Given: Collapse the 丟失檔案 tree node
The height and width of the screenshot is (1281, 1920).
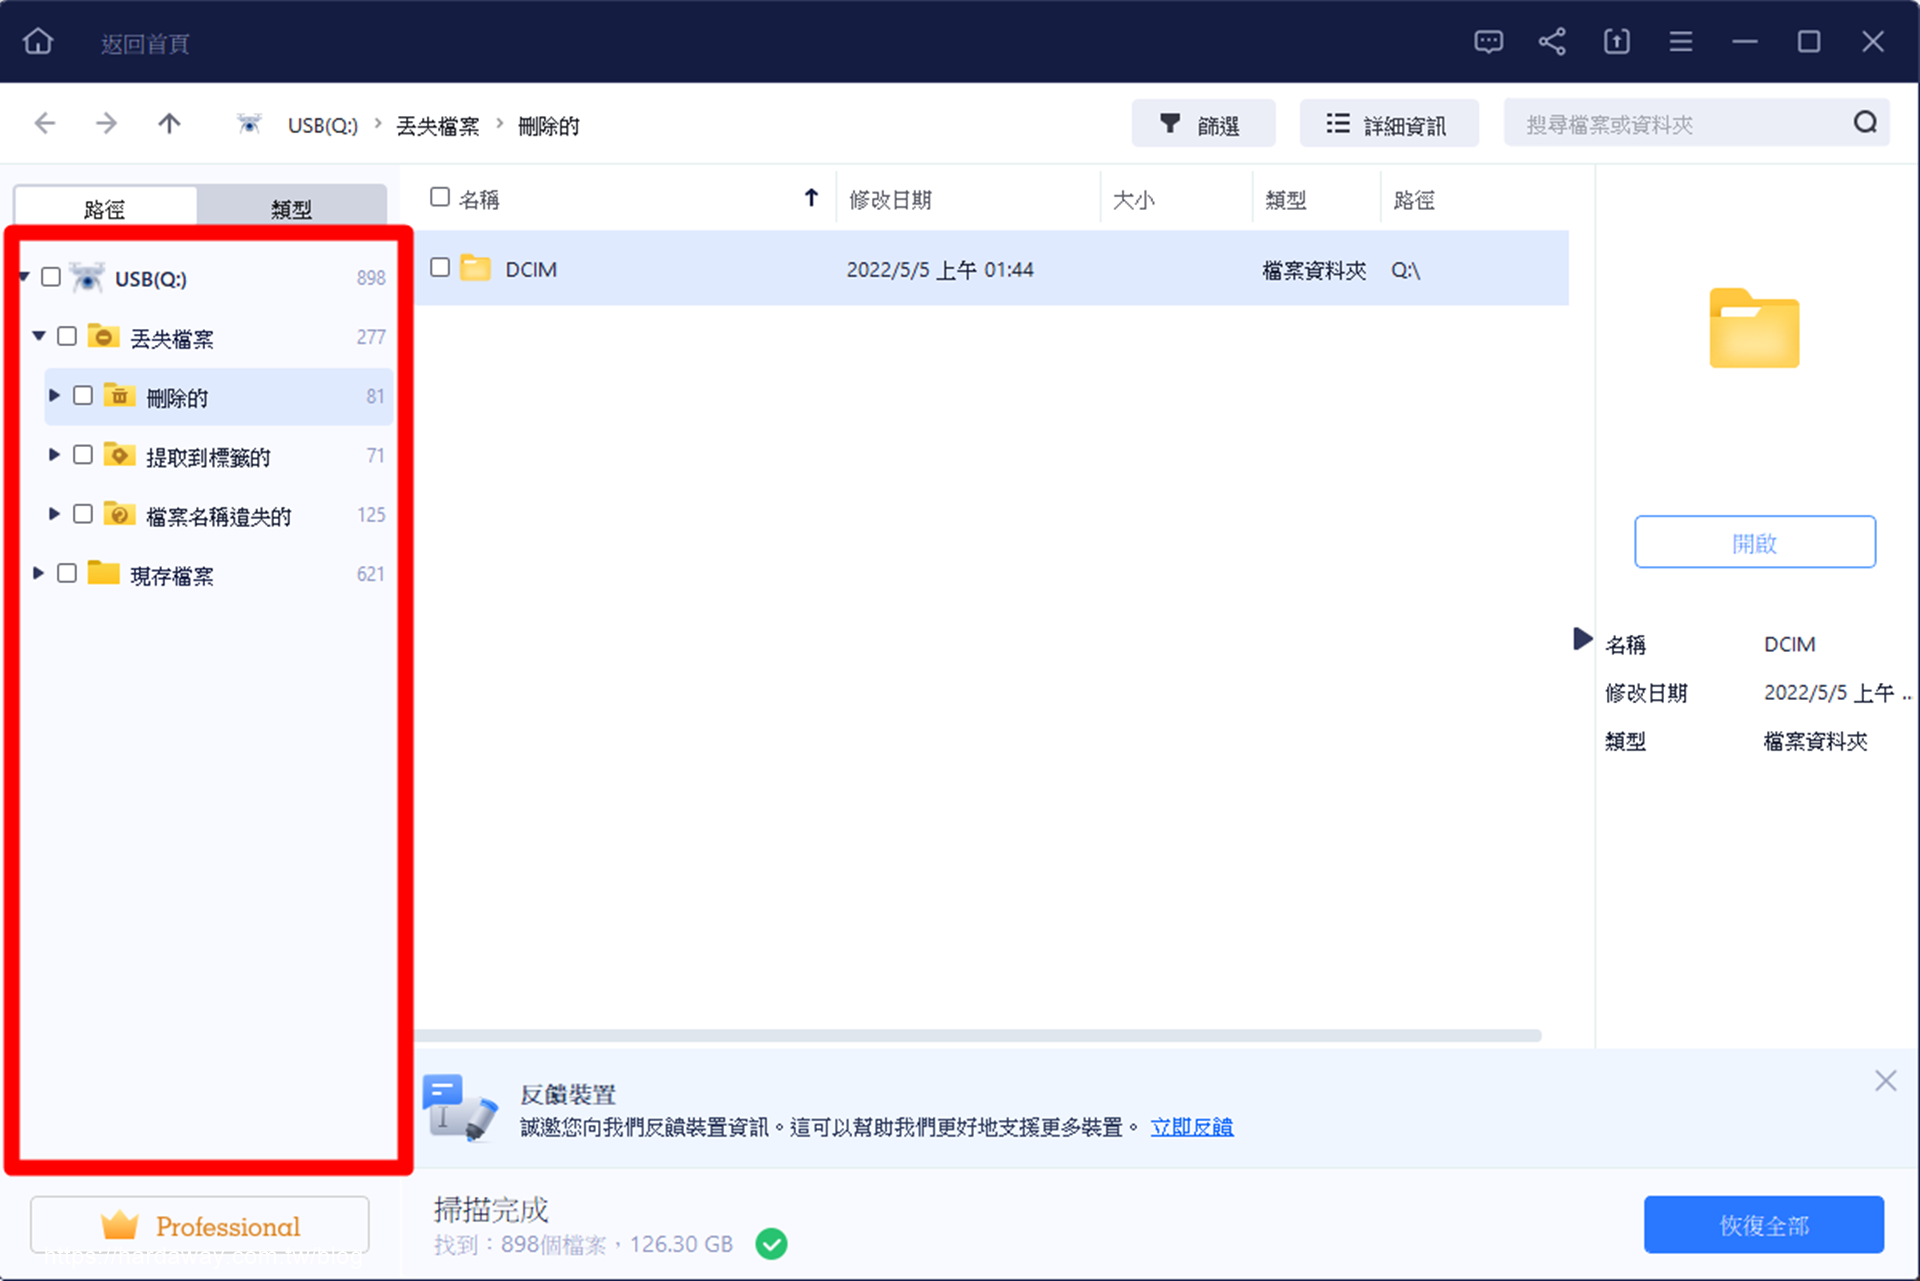Looking at the screenshot, I should pyautogui.click(x=39, y=336).
